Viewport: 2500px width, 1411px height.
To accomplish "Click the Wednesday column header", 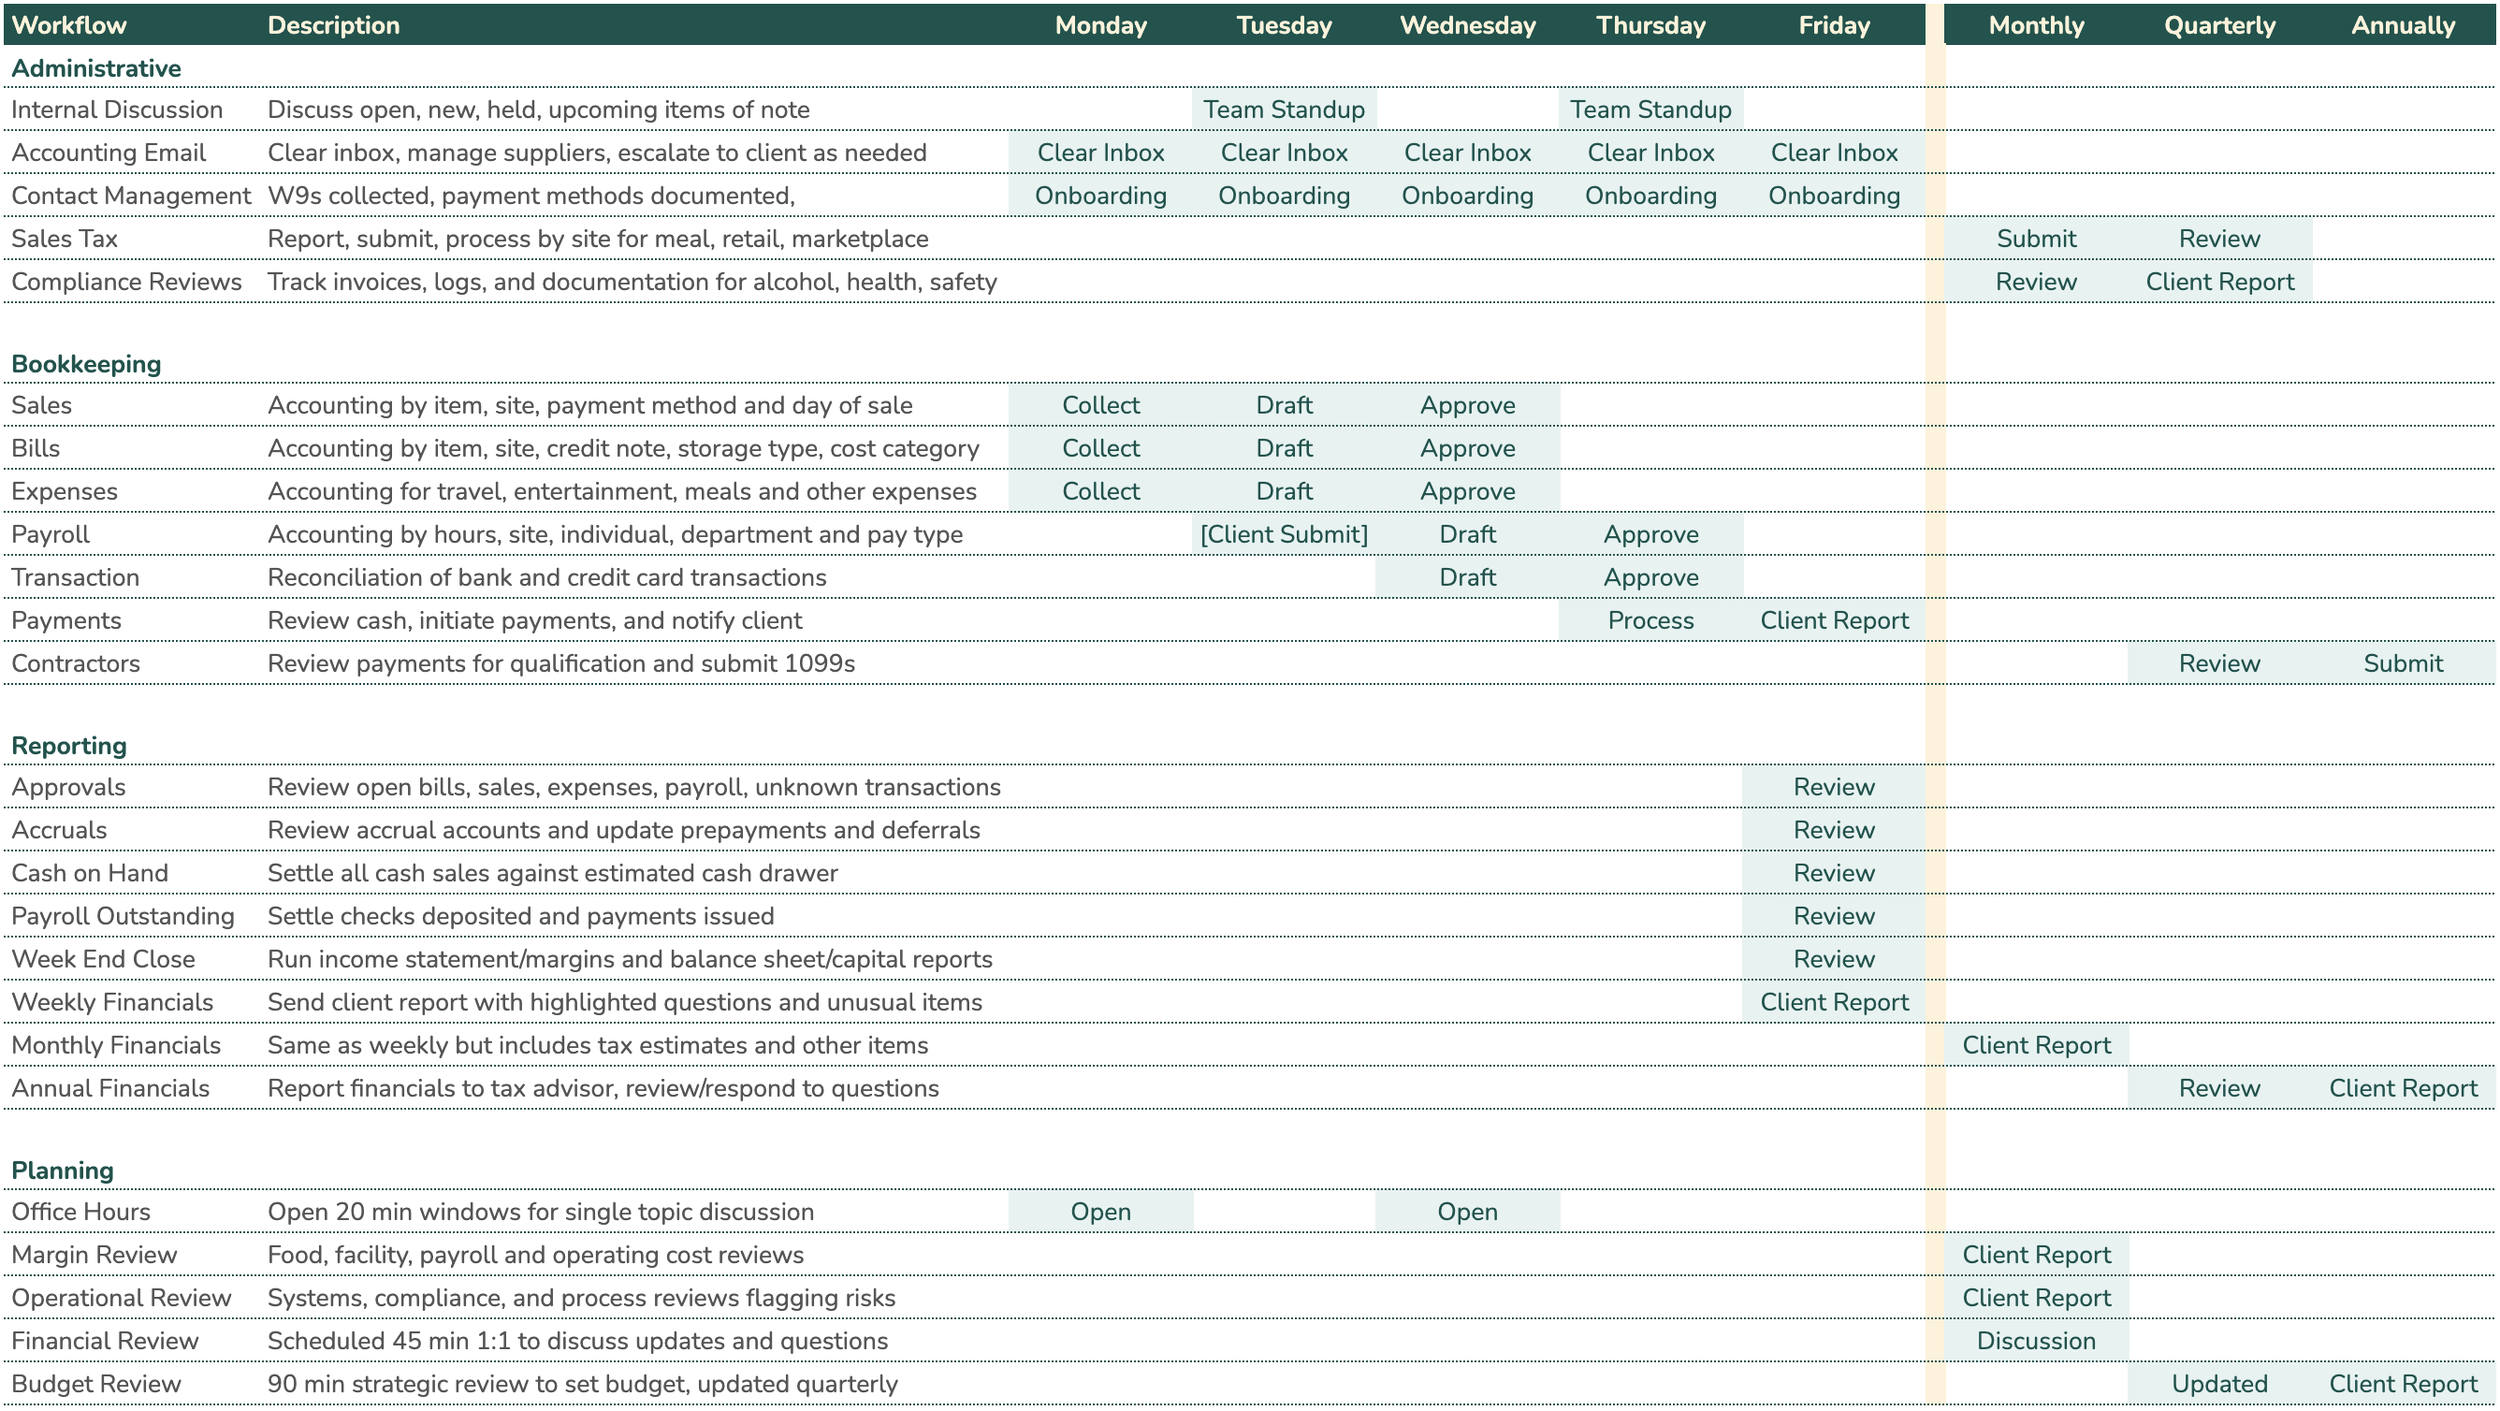I will 1467,25.
